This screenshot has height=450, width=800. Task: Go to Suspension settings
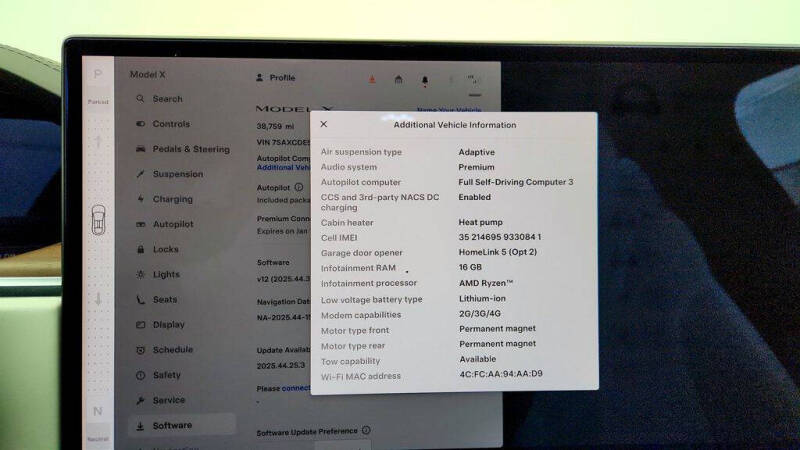click(177, 174)
